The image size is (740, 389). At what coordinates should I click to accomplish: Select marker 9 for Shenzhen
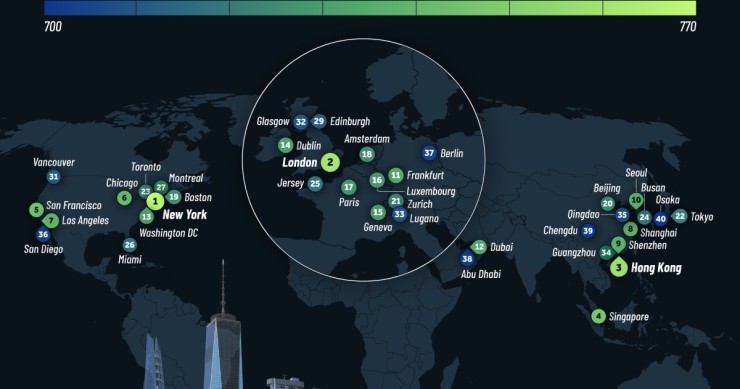[619, 244]
